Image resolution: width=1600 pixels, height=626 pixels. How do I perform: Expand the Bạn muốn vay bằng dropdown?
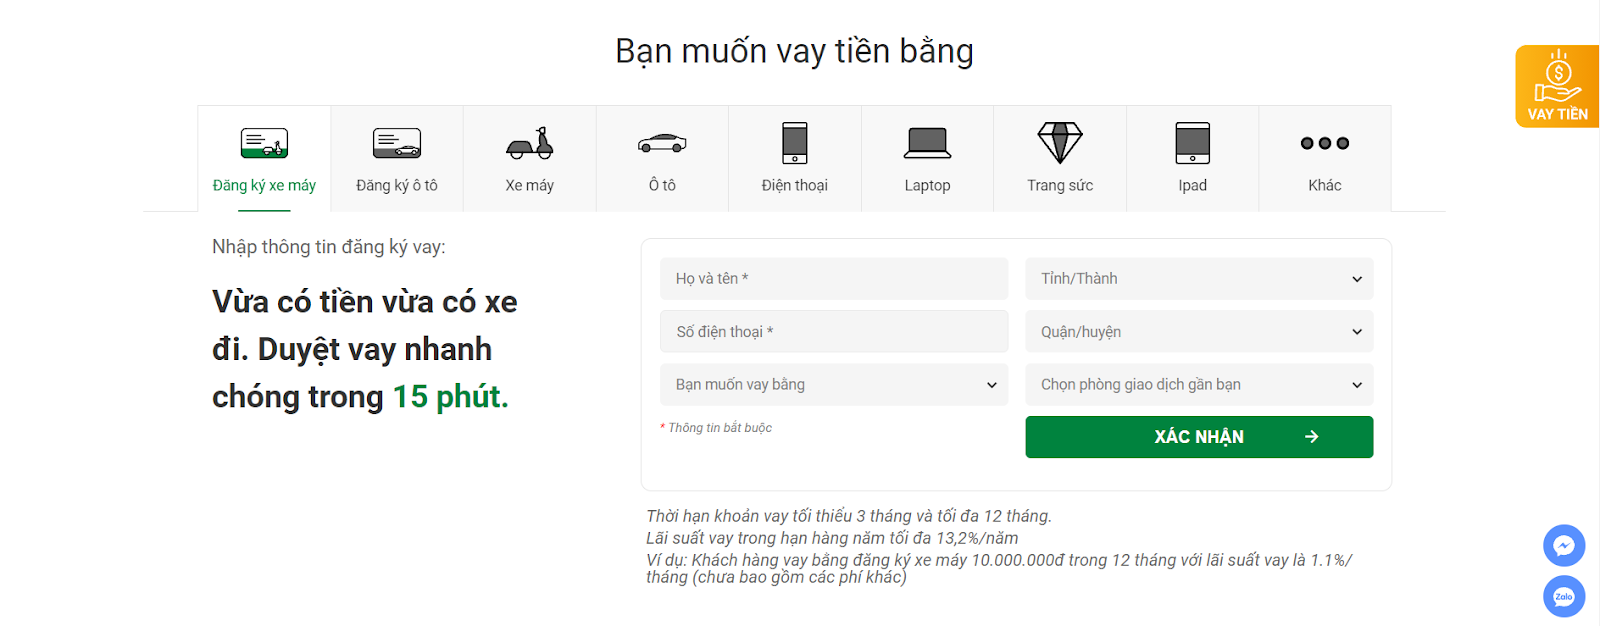(834, 385)
